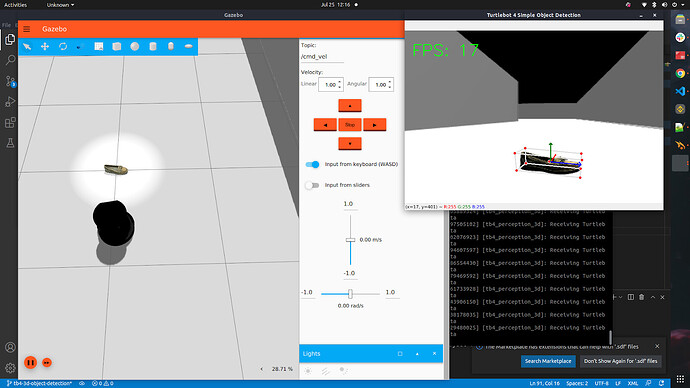This screenshot has width=690, height=388.
Task: Pause the Gazebo simulation
Action: pyautogui.click(x=30, y=362)
